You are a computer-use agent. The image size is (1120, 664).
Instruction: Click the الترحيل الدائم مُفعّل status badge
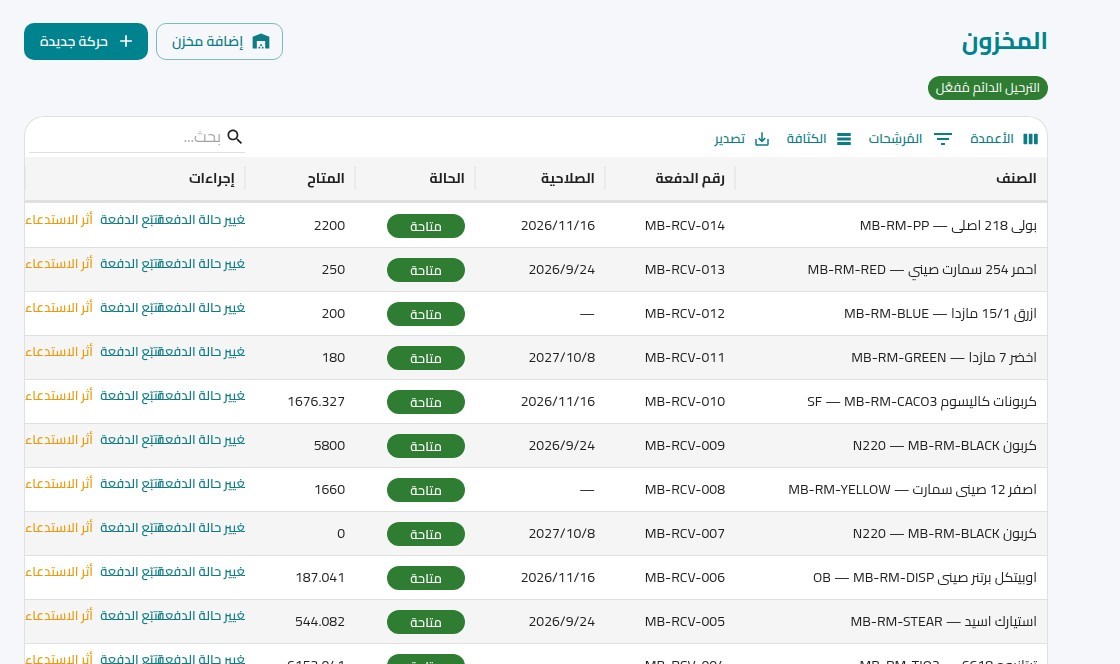[987, 88]
